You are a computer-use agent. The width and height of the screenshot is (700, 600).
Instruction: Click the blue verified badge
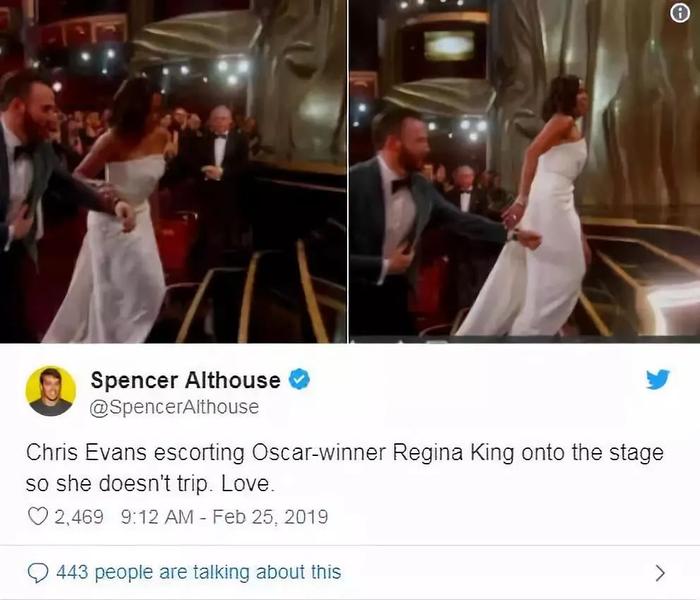click(300, 379)
